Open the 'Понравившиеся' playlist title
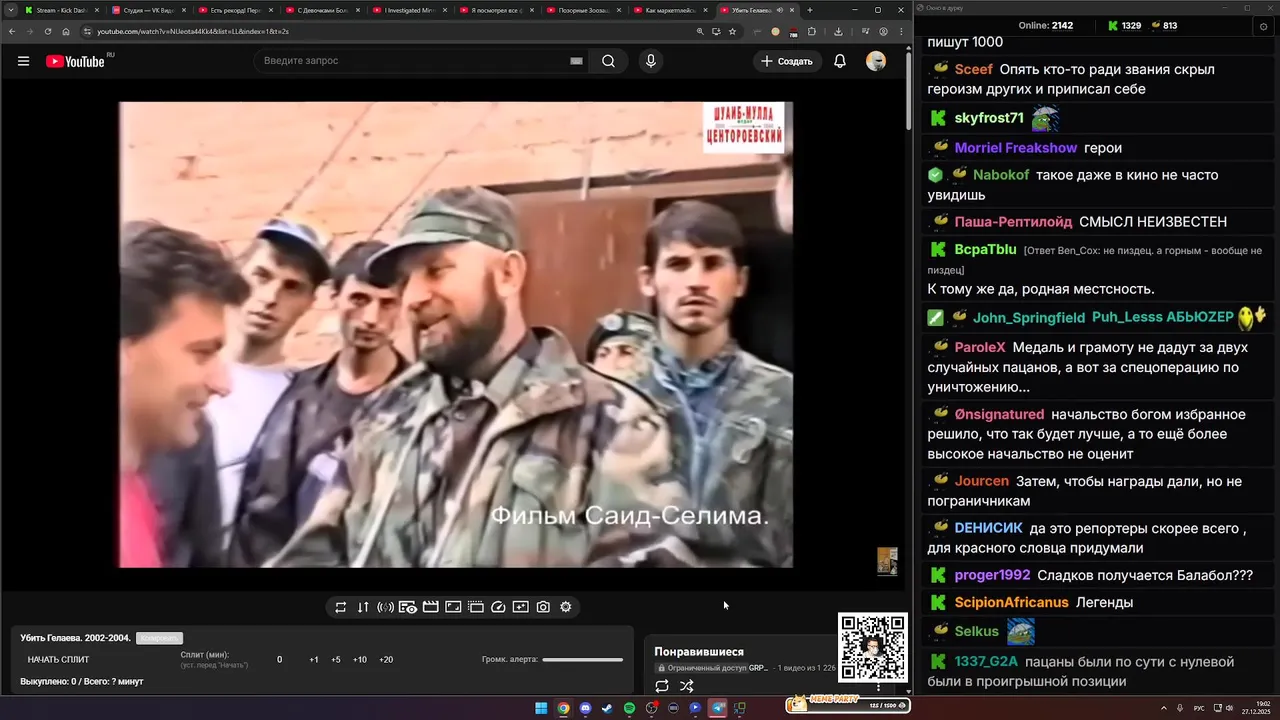Screen dimensions: 1280x720 (699, 652)
